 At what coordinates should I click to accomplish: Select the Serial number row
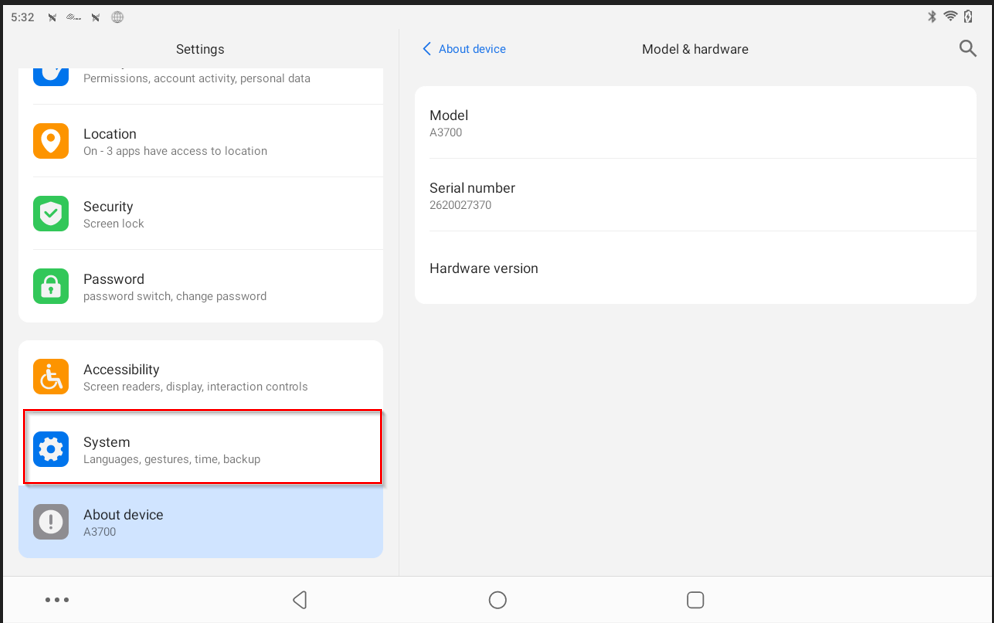(695, 195)
